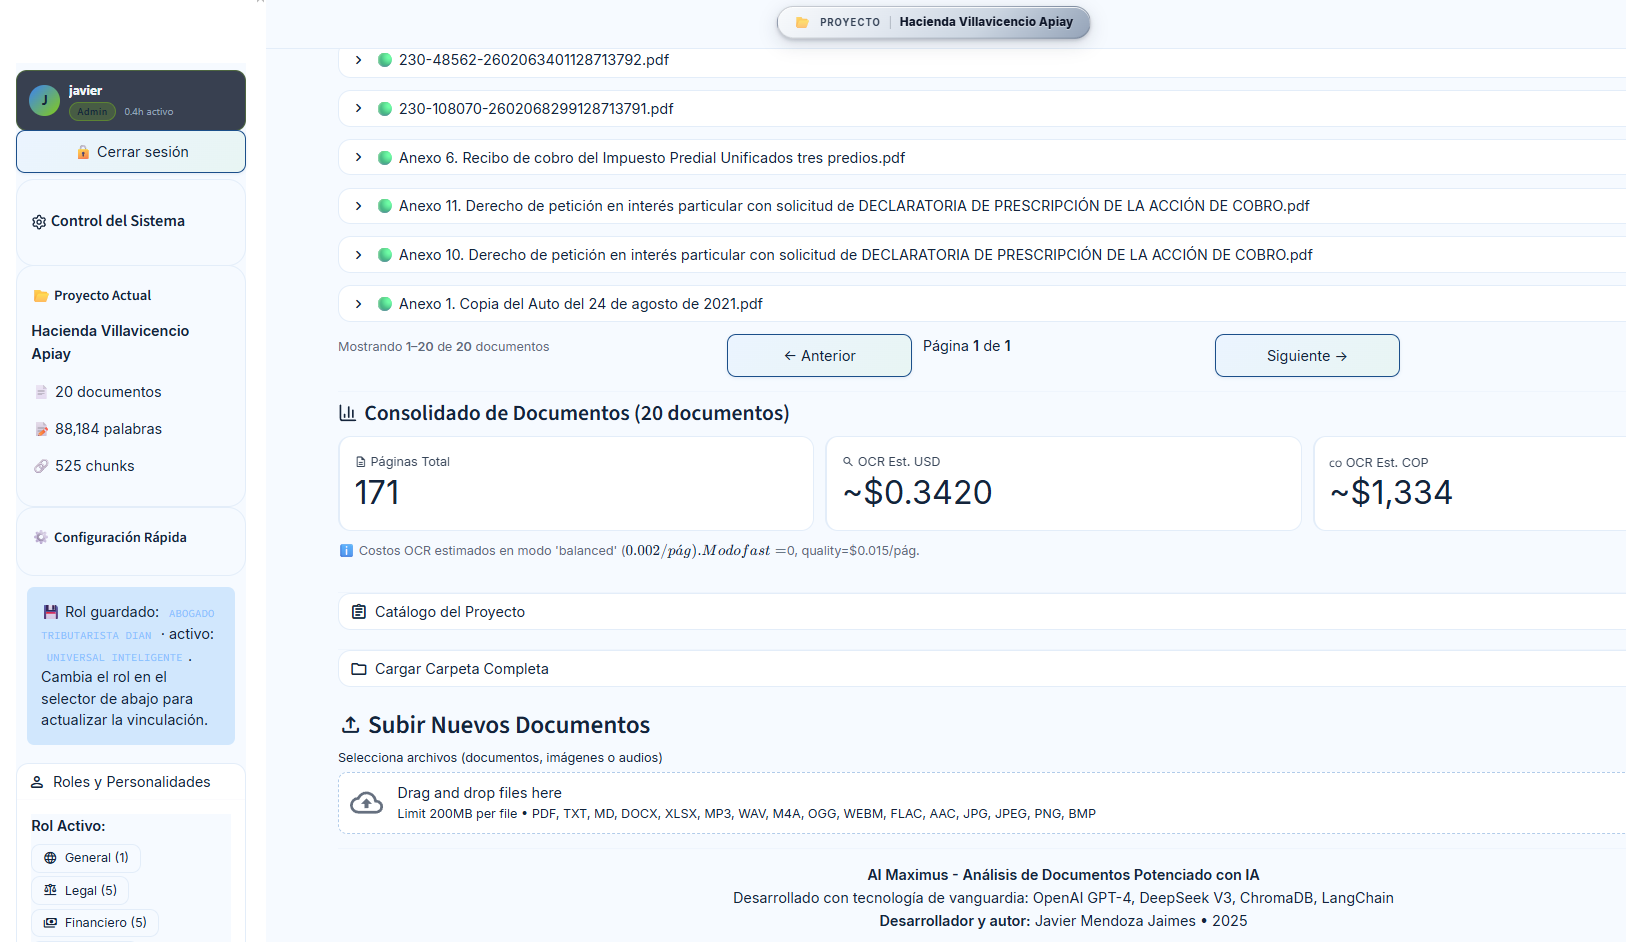Click the floppy disk icon in Rol guardado
Screen dimensions: 1626x942
(51, 612)
